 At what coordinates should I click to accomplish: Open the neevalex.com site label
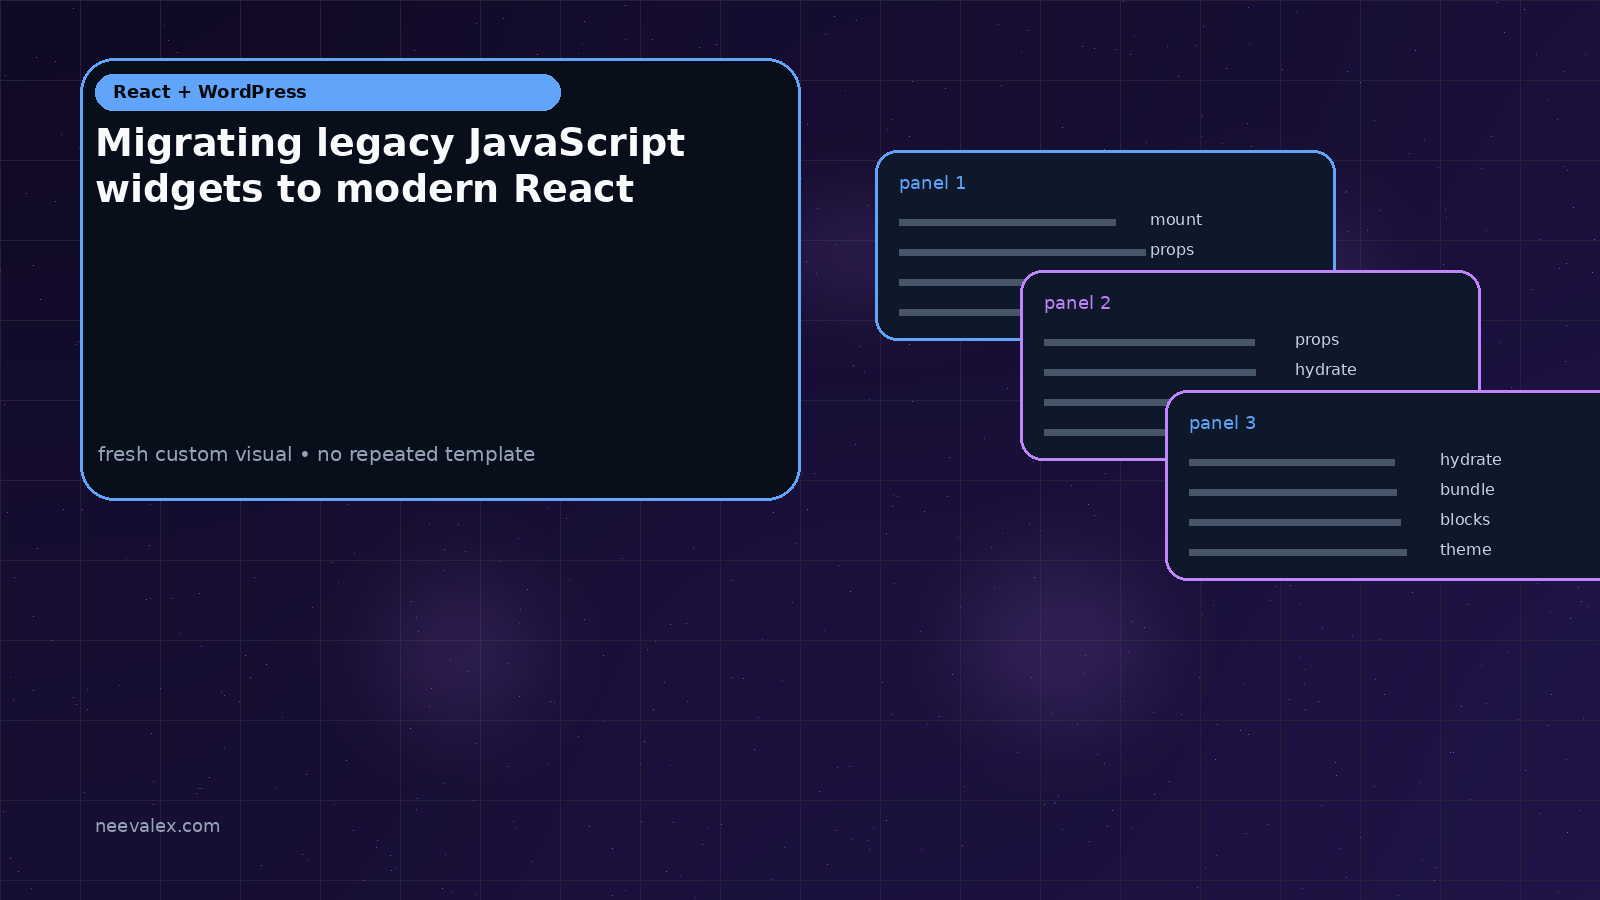tap(157, 826)
